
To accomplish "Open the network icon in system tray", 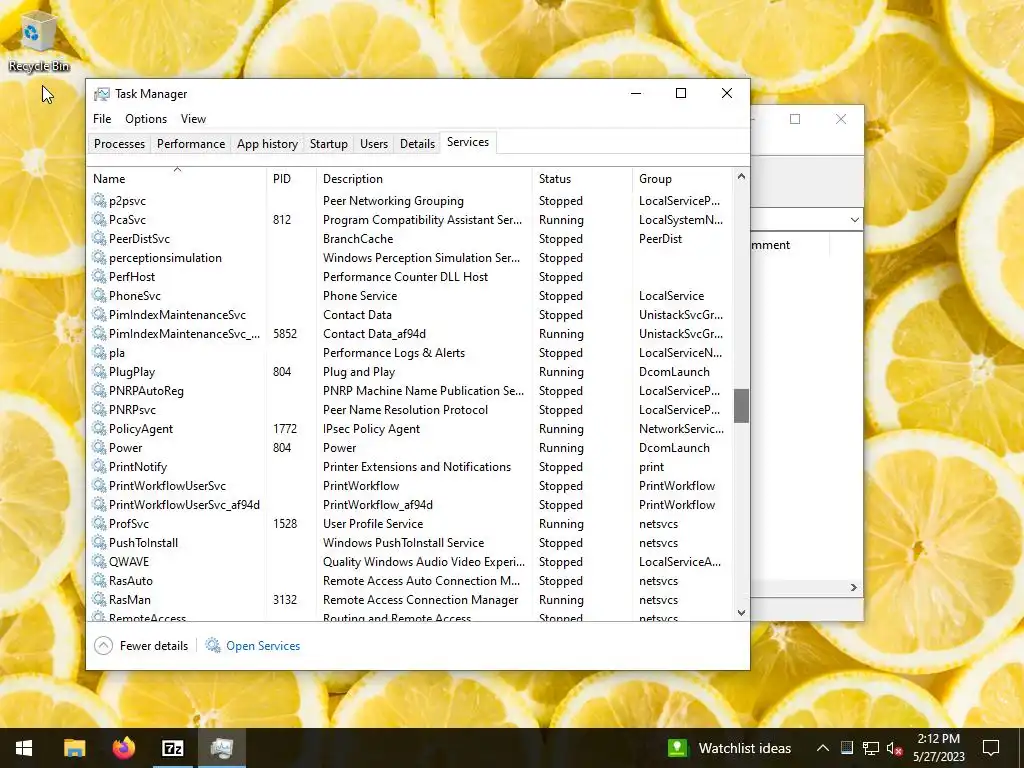I will [871, 748].
